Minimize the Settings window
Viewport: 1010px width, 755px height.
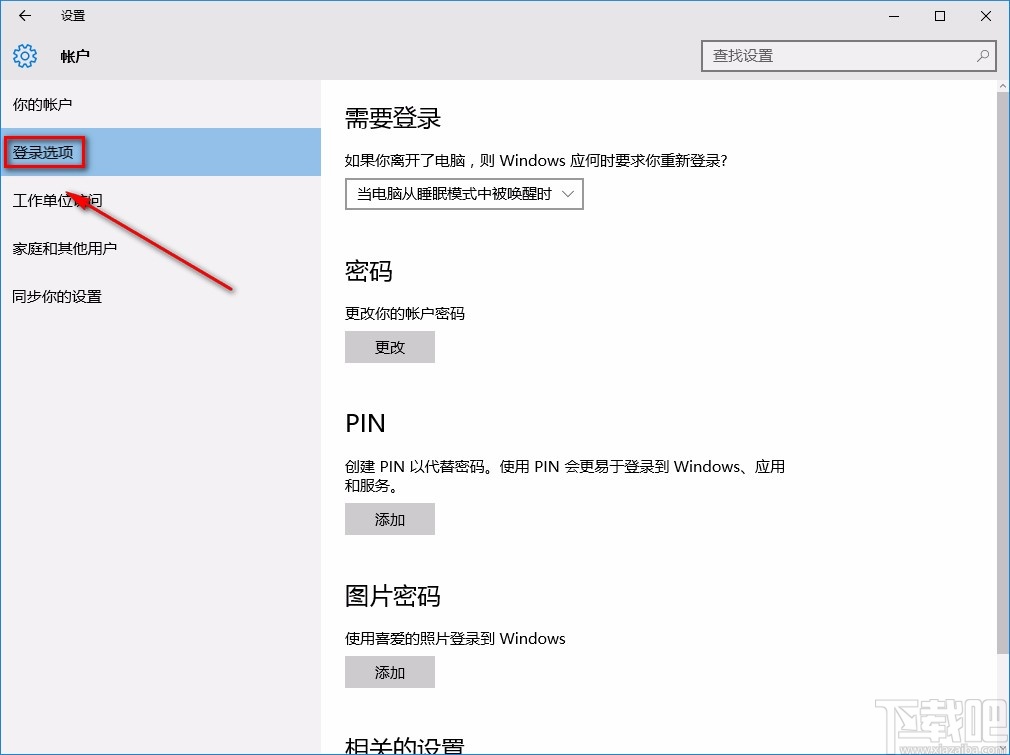(x=893, y=16)
